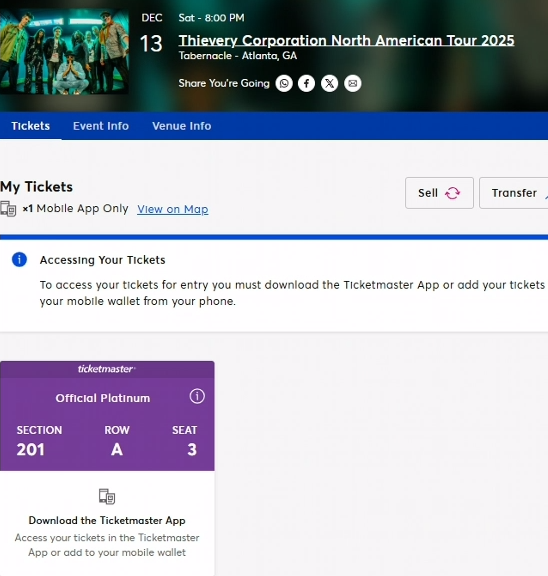Open Official Platinum info icon

197,396
